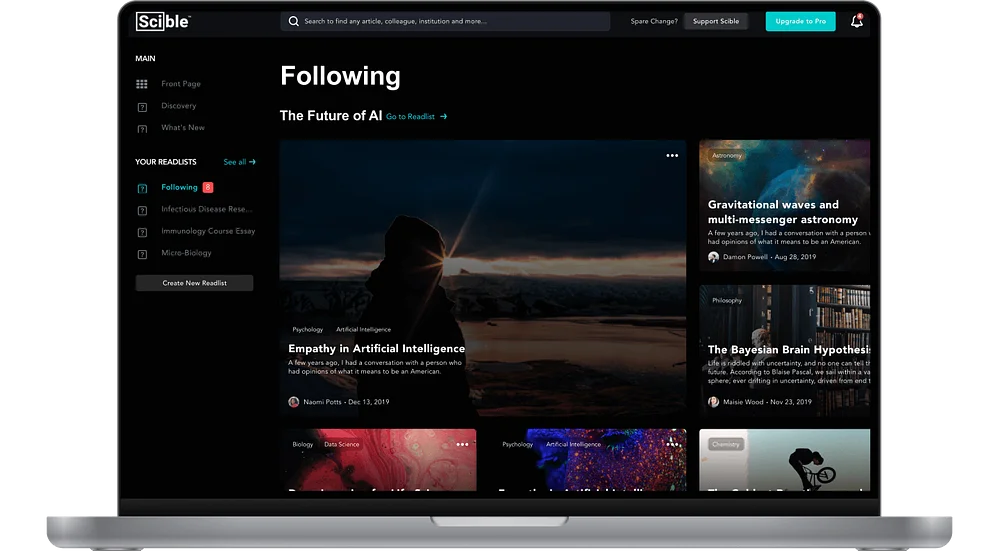The width and height of the screenshot is (1000, 551).
Task: Open Immunology Course Essay readlist
Action: click(x=208, y=231)
